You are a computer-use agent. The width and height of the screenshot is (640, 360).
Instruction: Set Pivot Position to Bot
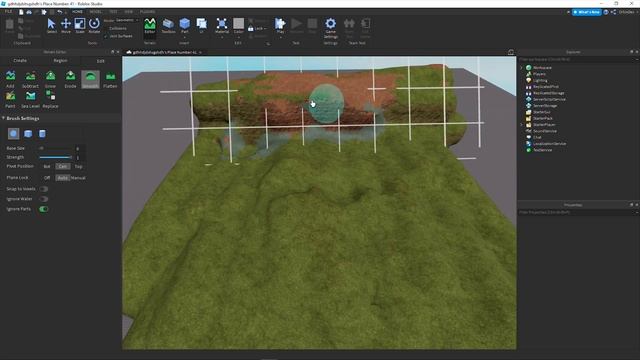click(x=47, y=167)
